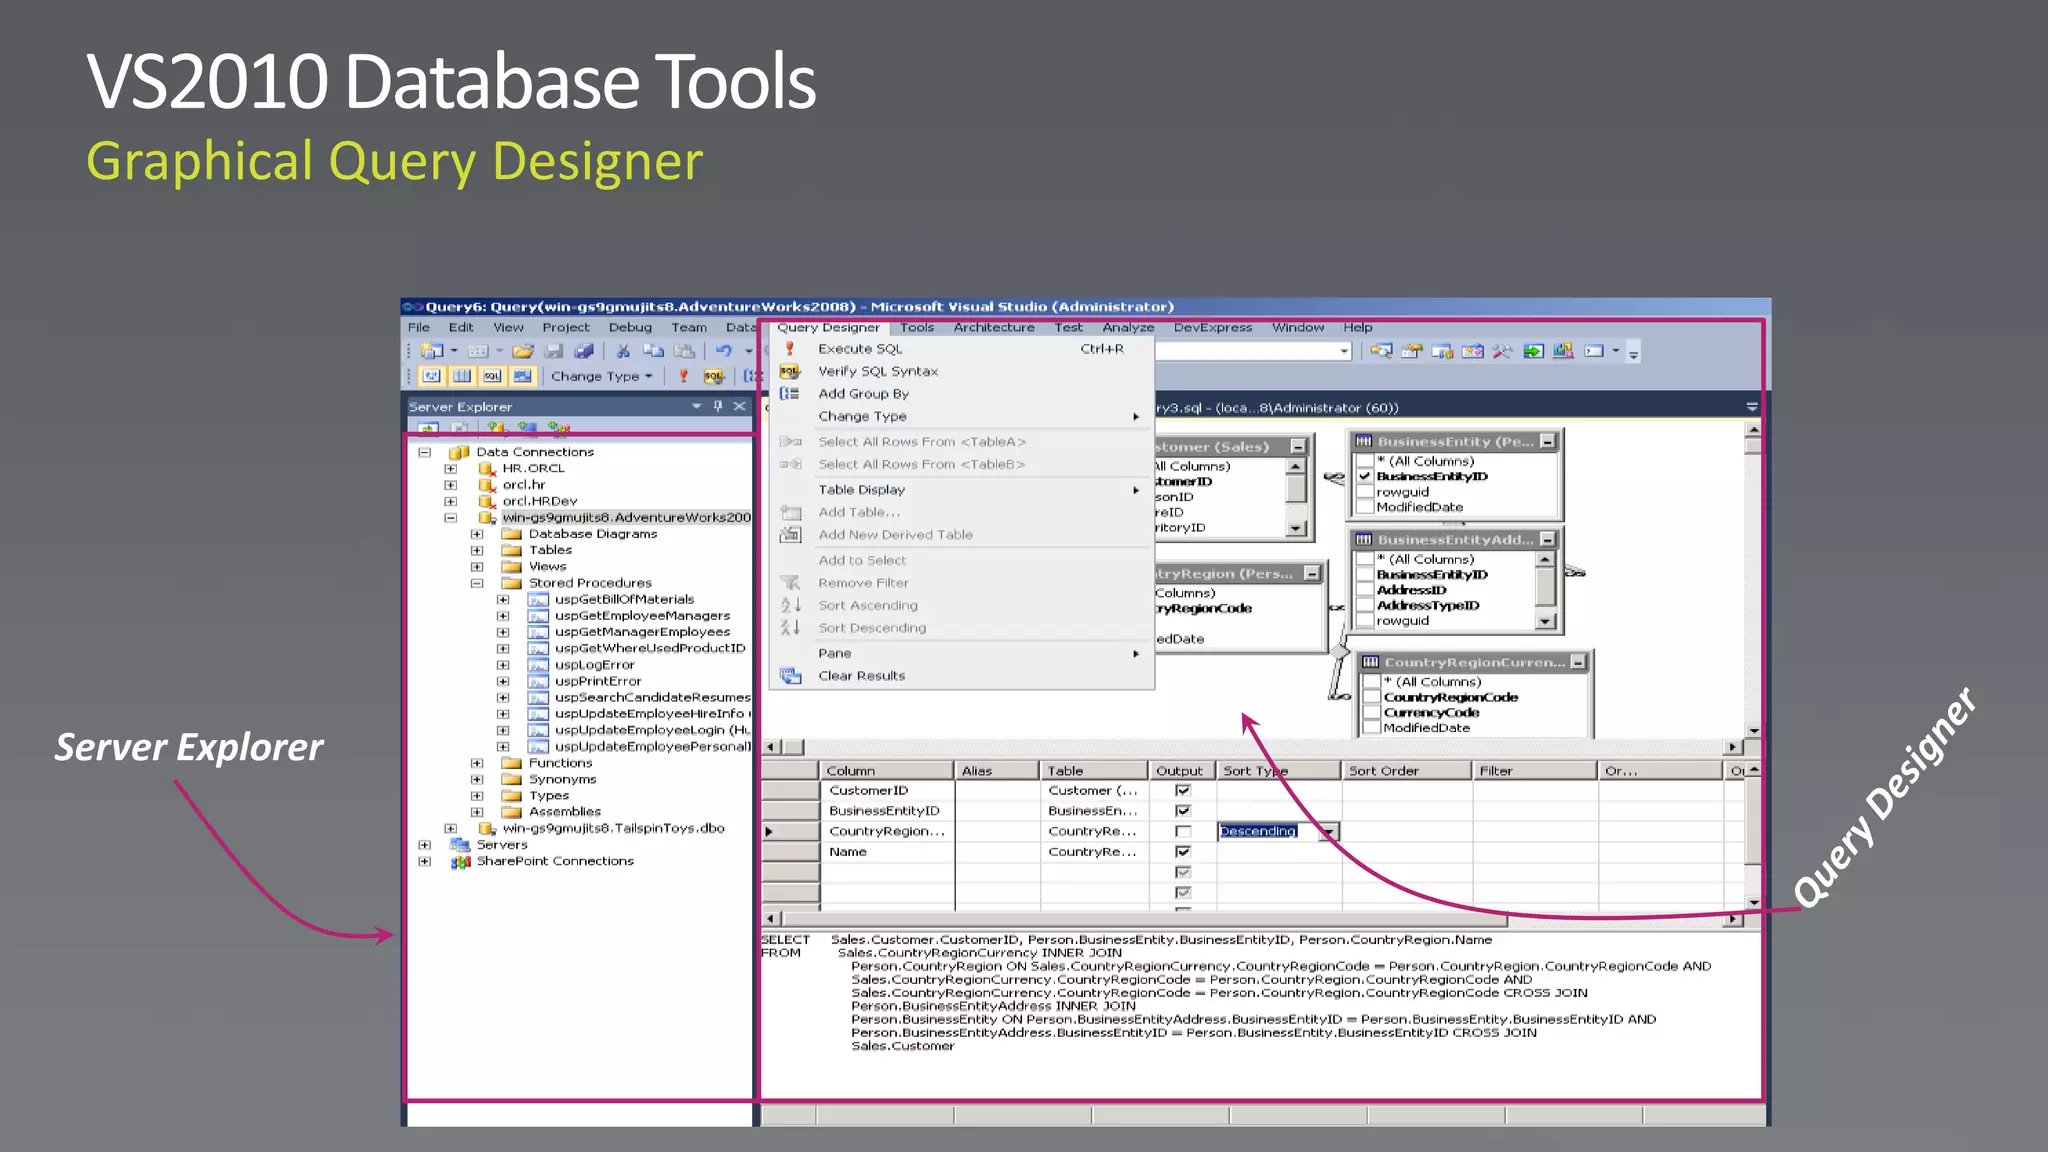Show the Criteria pane icon
Screen dimensions: 2048x1152
(462, 376)
